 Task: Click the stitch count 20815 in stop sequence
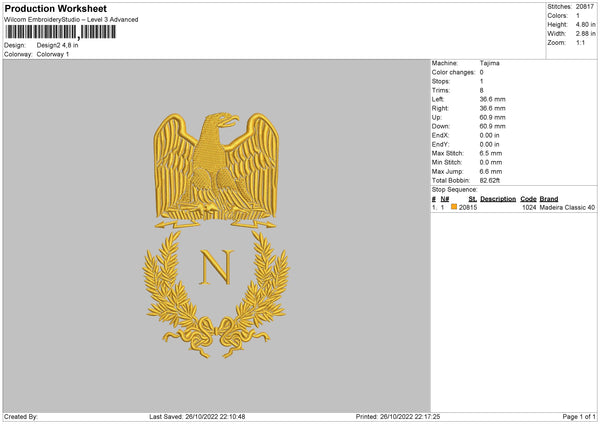pos(468,207)
